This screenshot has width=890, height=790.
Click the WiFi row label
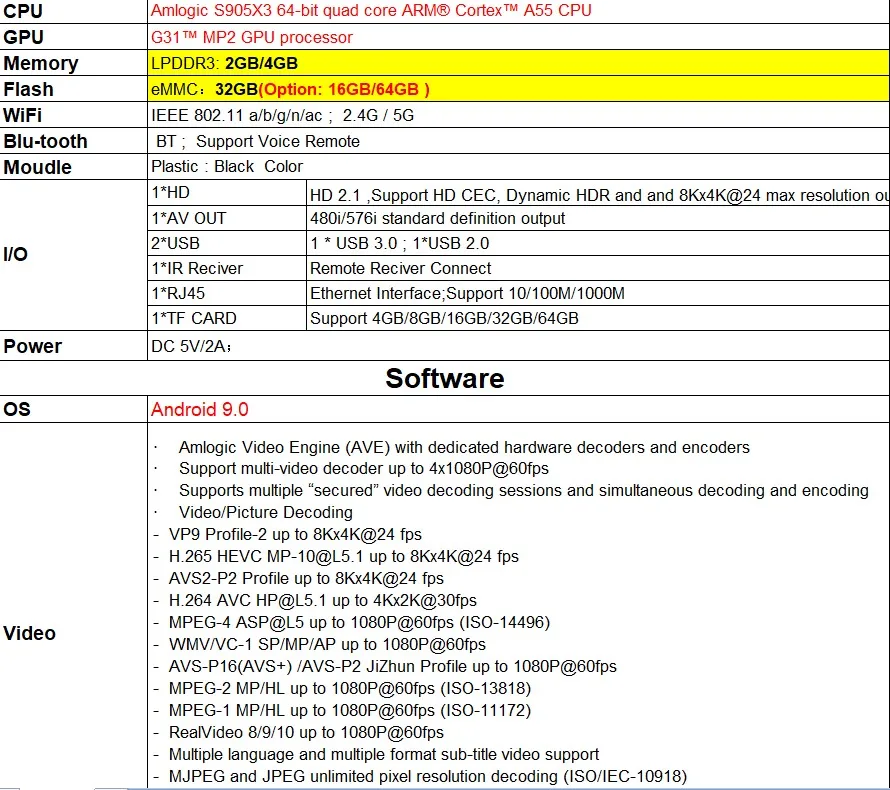pyautogui.click(x=23, y=115)
